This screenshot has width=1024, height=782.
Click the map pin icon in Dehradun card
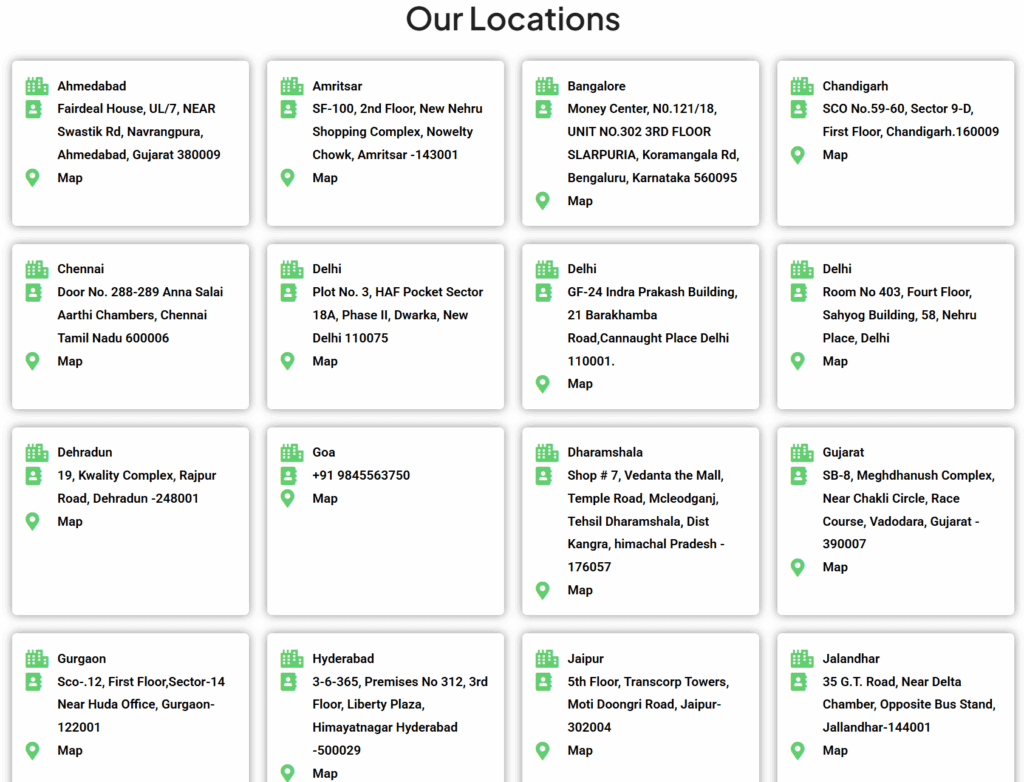coord(33,521)
